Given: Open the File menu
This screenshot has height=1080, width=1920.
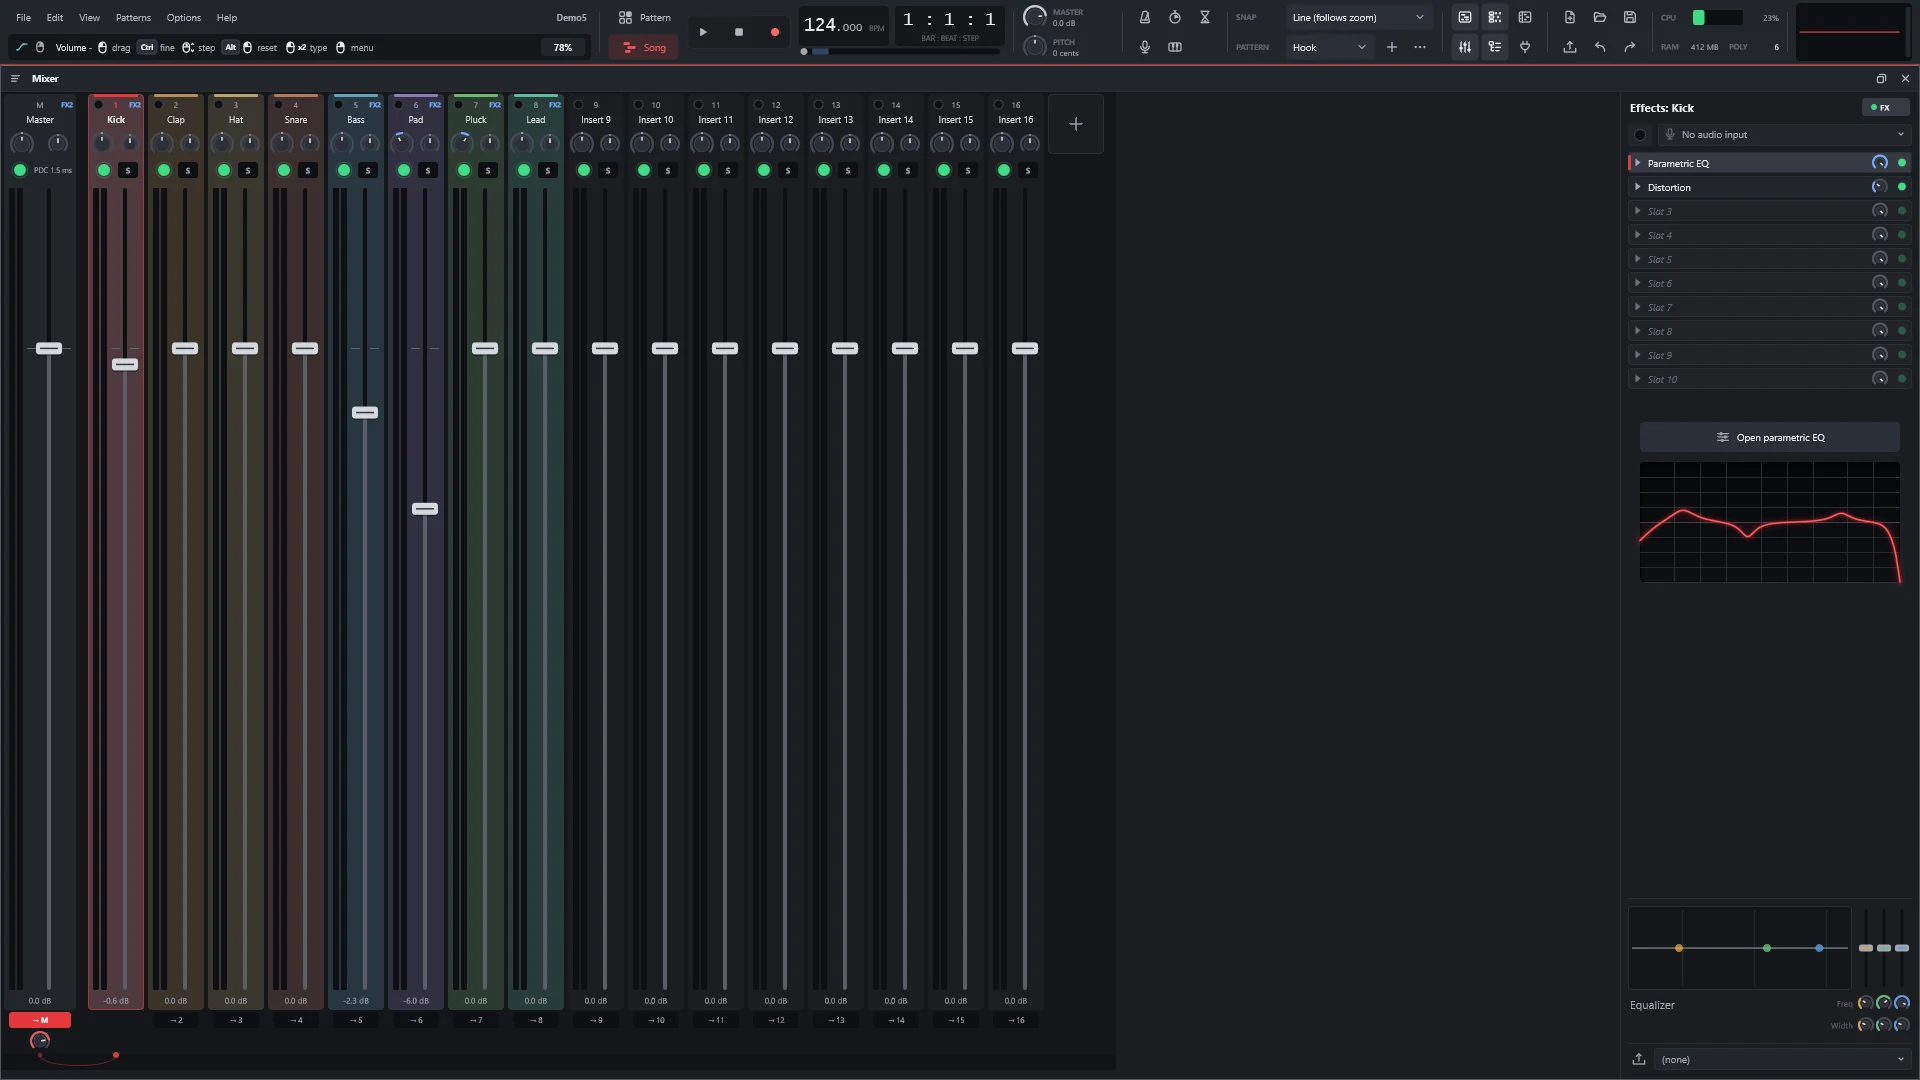Looking at the screenshot, I should coord(23,18).
